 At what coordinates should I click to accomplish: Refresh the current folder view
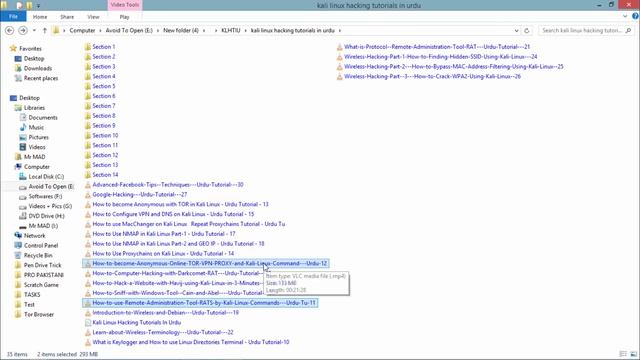527,31
